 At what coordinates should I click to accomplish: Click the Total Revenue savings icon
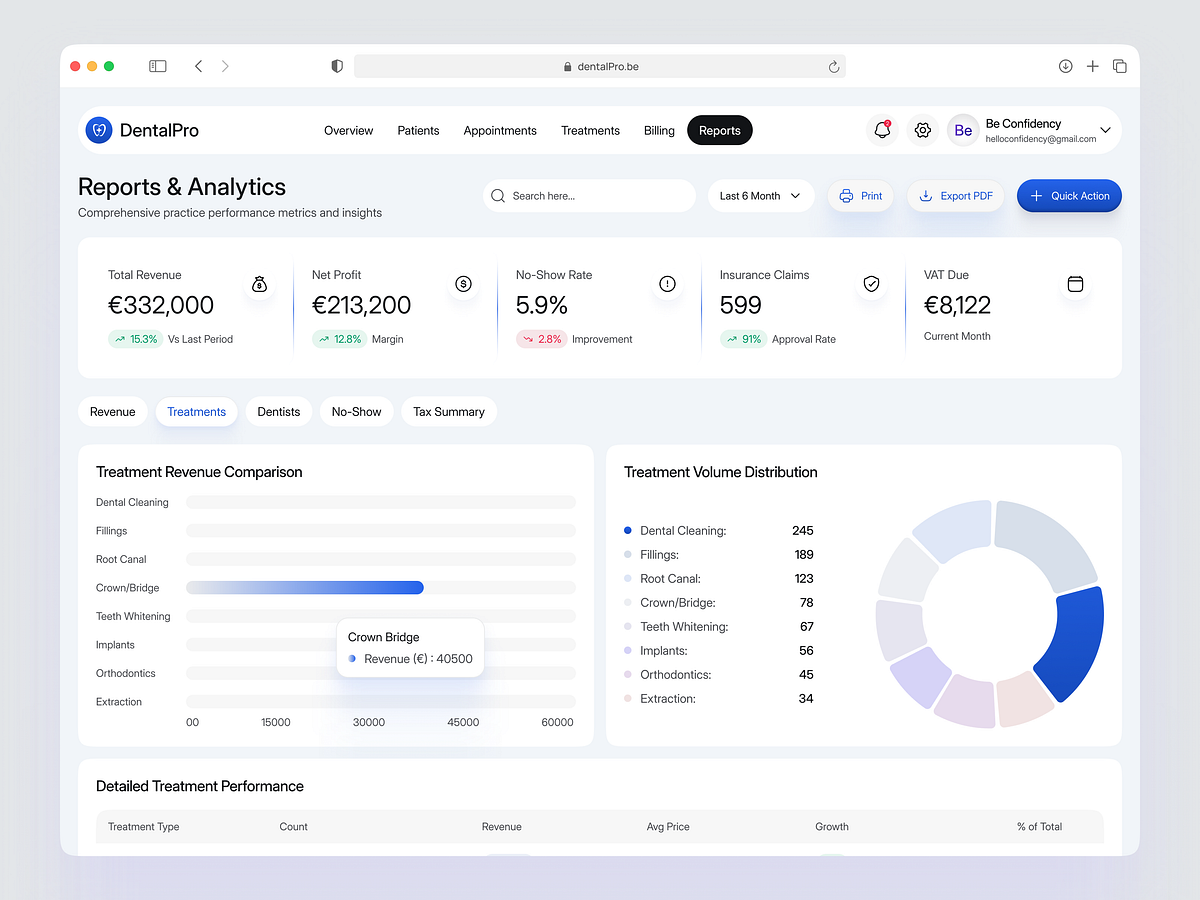point(260,284)
